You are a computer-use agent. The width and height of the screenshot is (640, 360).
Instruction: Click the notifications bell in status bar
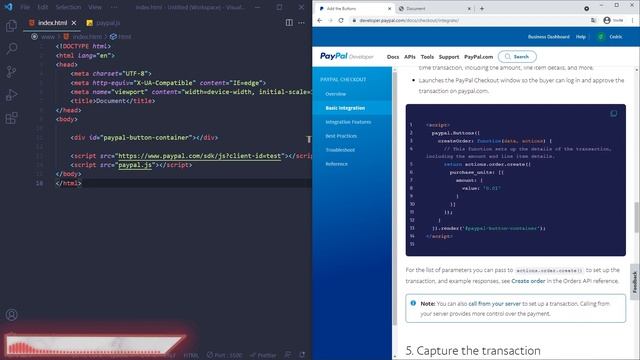[x=302, y=355]
